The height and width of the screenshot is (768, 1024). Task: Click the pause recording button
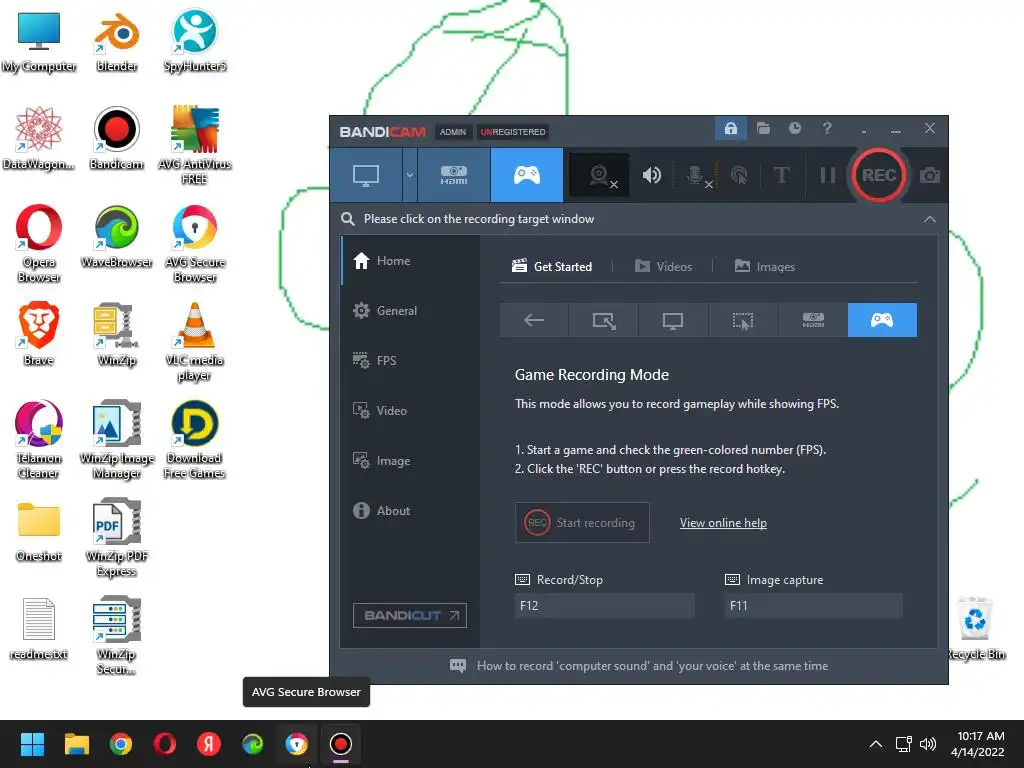(827, 175)
